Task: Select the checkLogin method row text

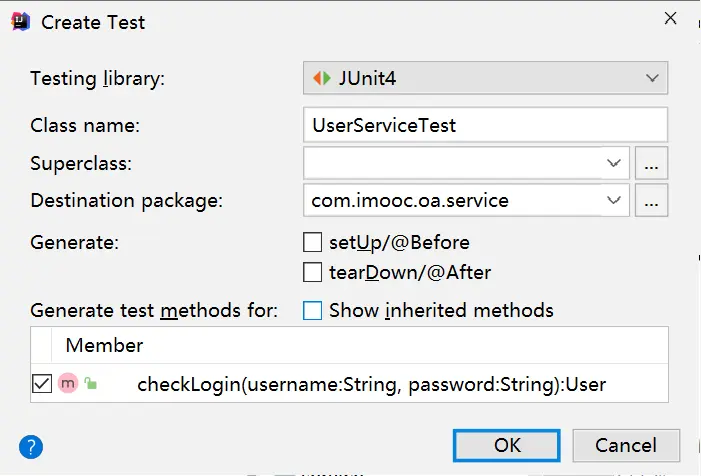Action: click(371, 384)
